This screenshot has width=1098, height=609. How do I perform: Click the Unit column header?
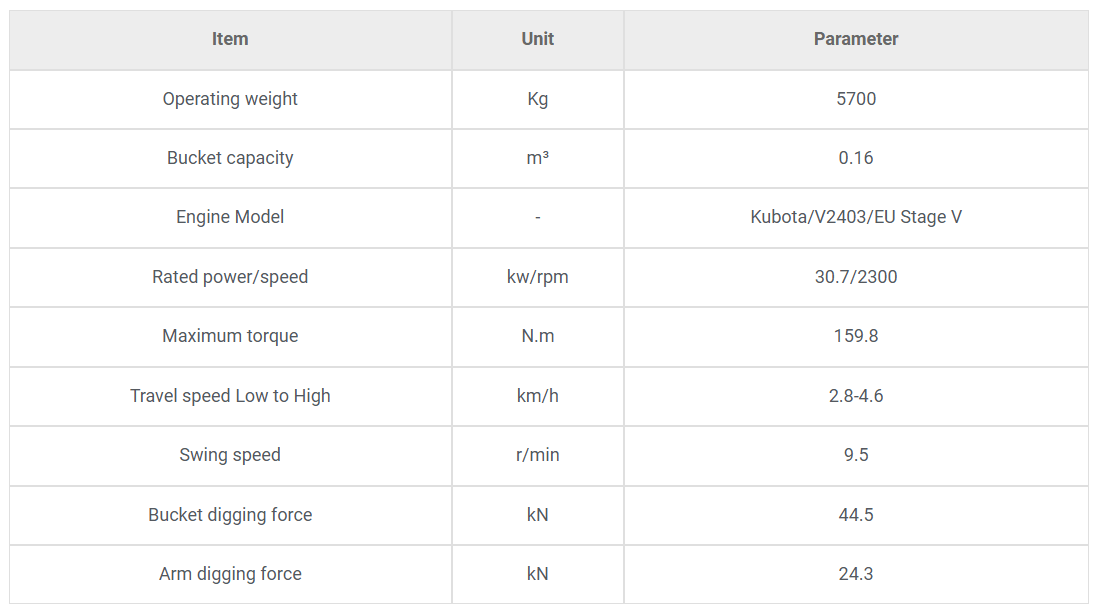click(x=538, y=39)
